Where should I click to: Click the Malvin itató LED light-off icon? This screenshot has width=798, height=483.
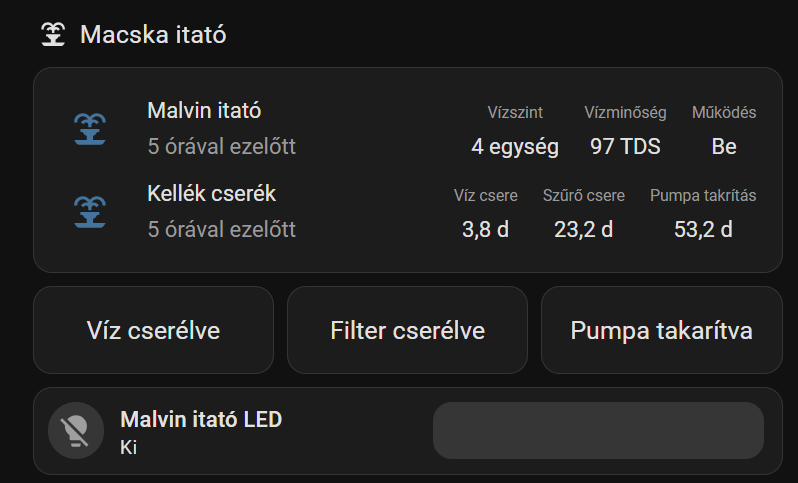click(x=76, y=431)
